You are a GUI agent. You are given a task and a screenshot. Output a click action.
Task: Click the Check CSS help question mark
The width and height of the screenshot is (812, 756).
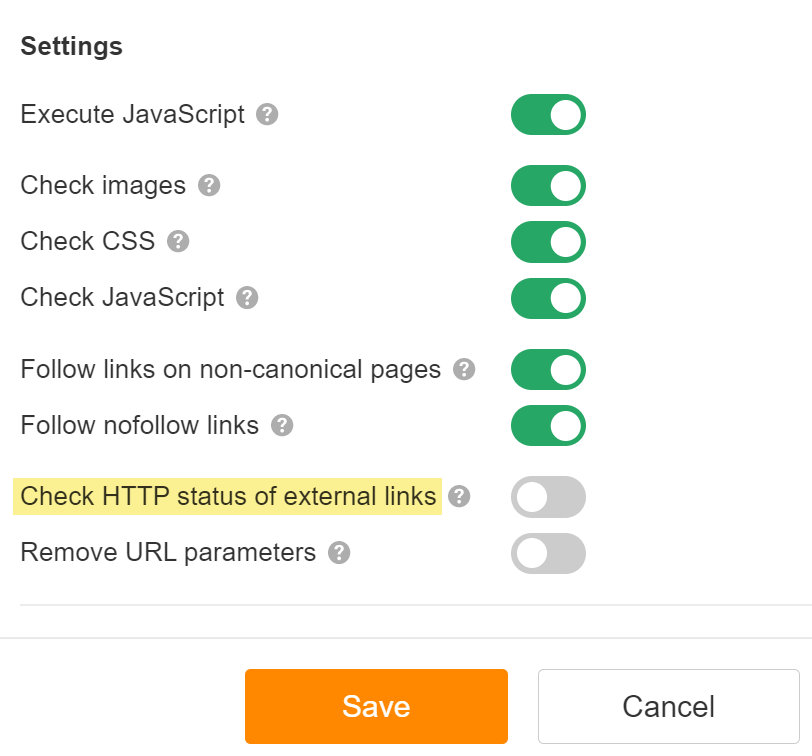178,242
